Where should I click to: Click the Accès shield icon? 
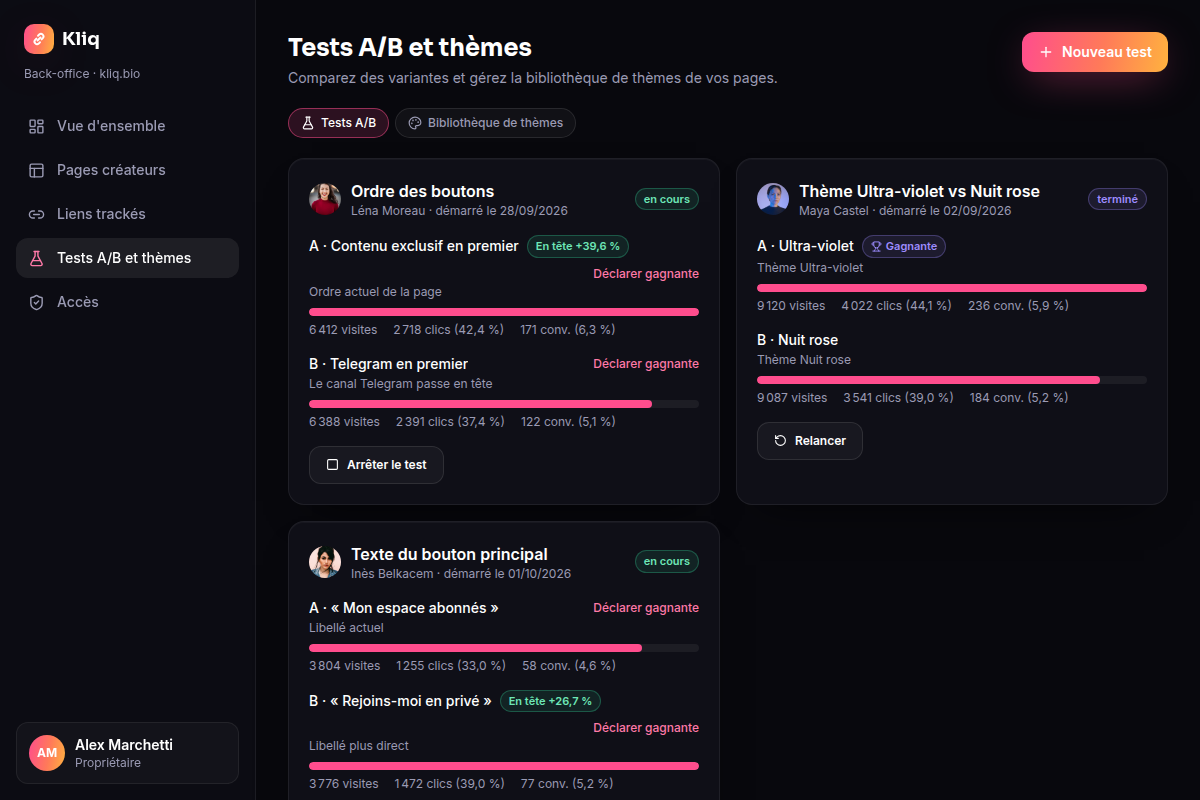click(x=37, y=302)
